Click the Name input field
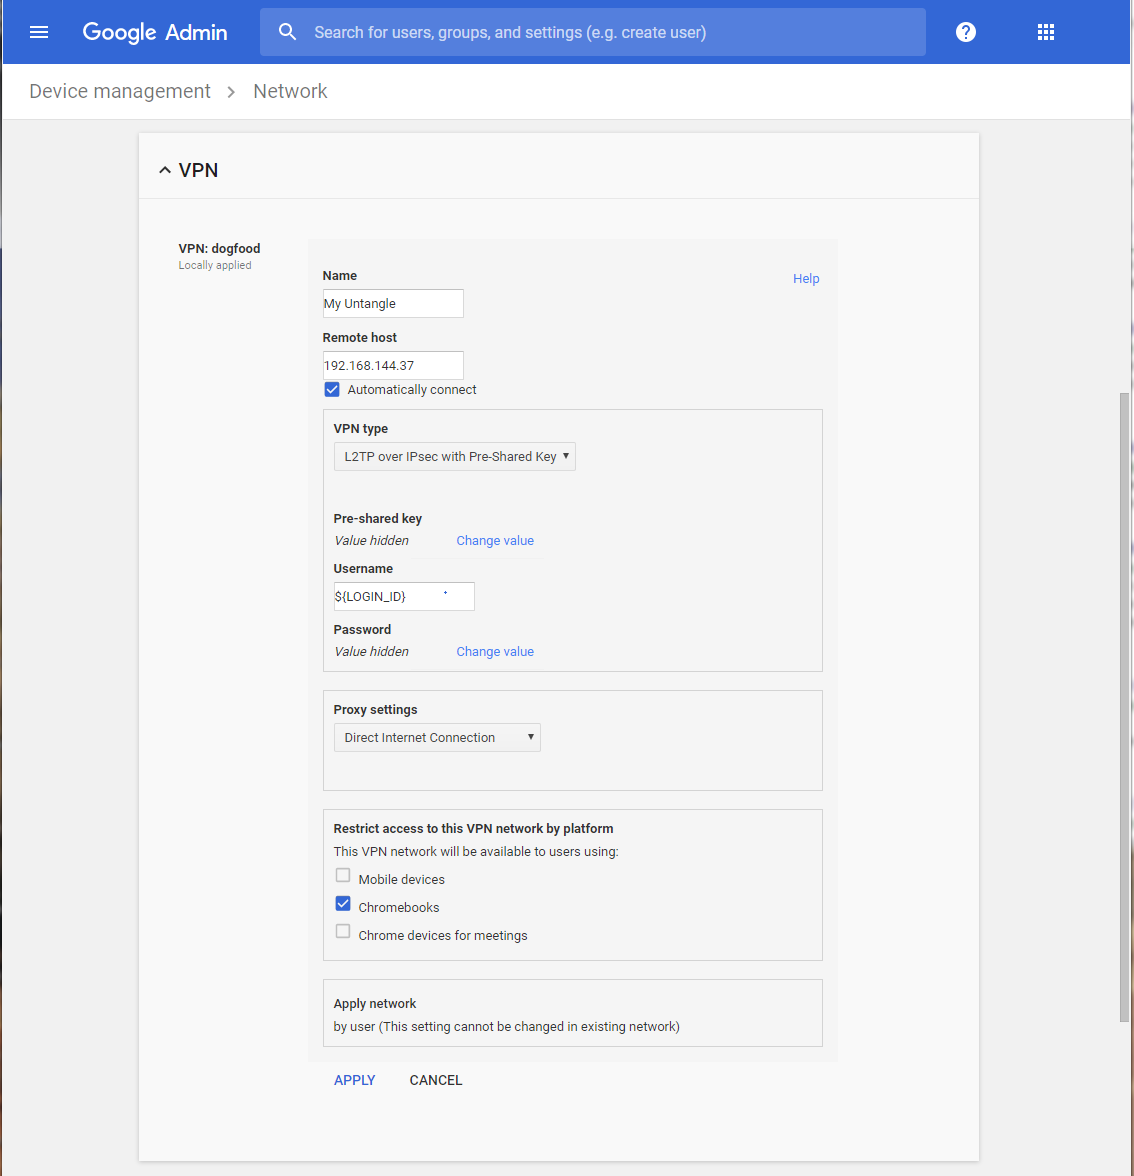This screenshot has height=1176, width=1134. click(x=393, y=303)
